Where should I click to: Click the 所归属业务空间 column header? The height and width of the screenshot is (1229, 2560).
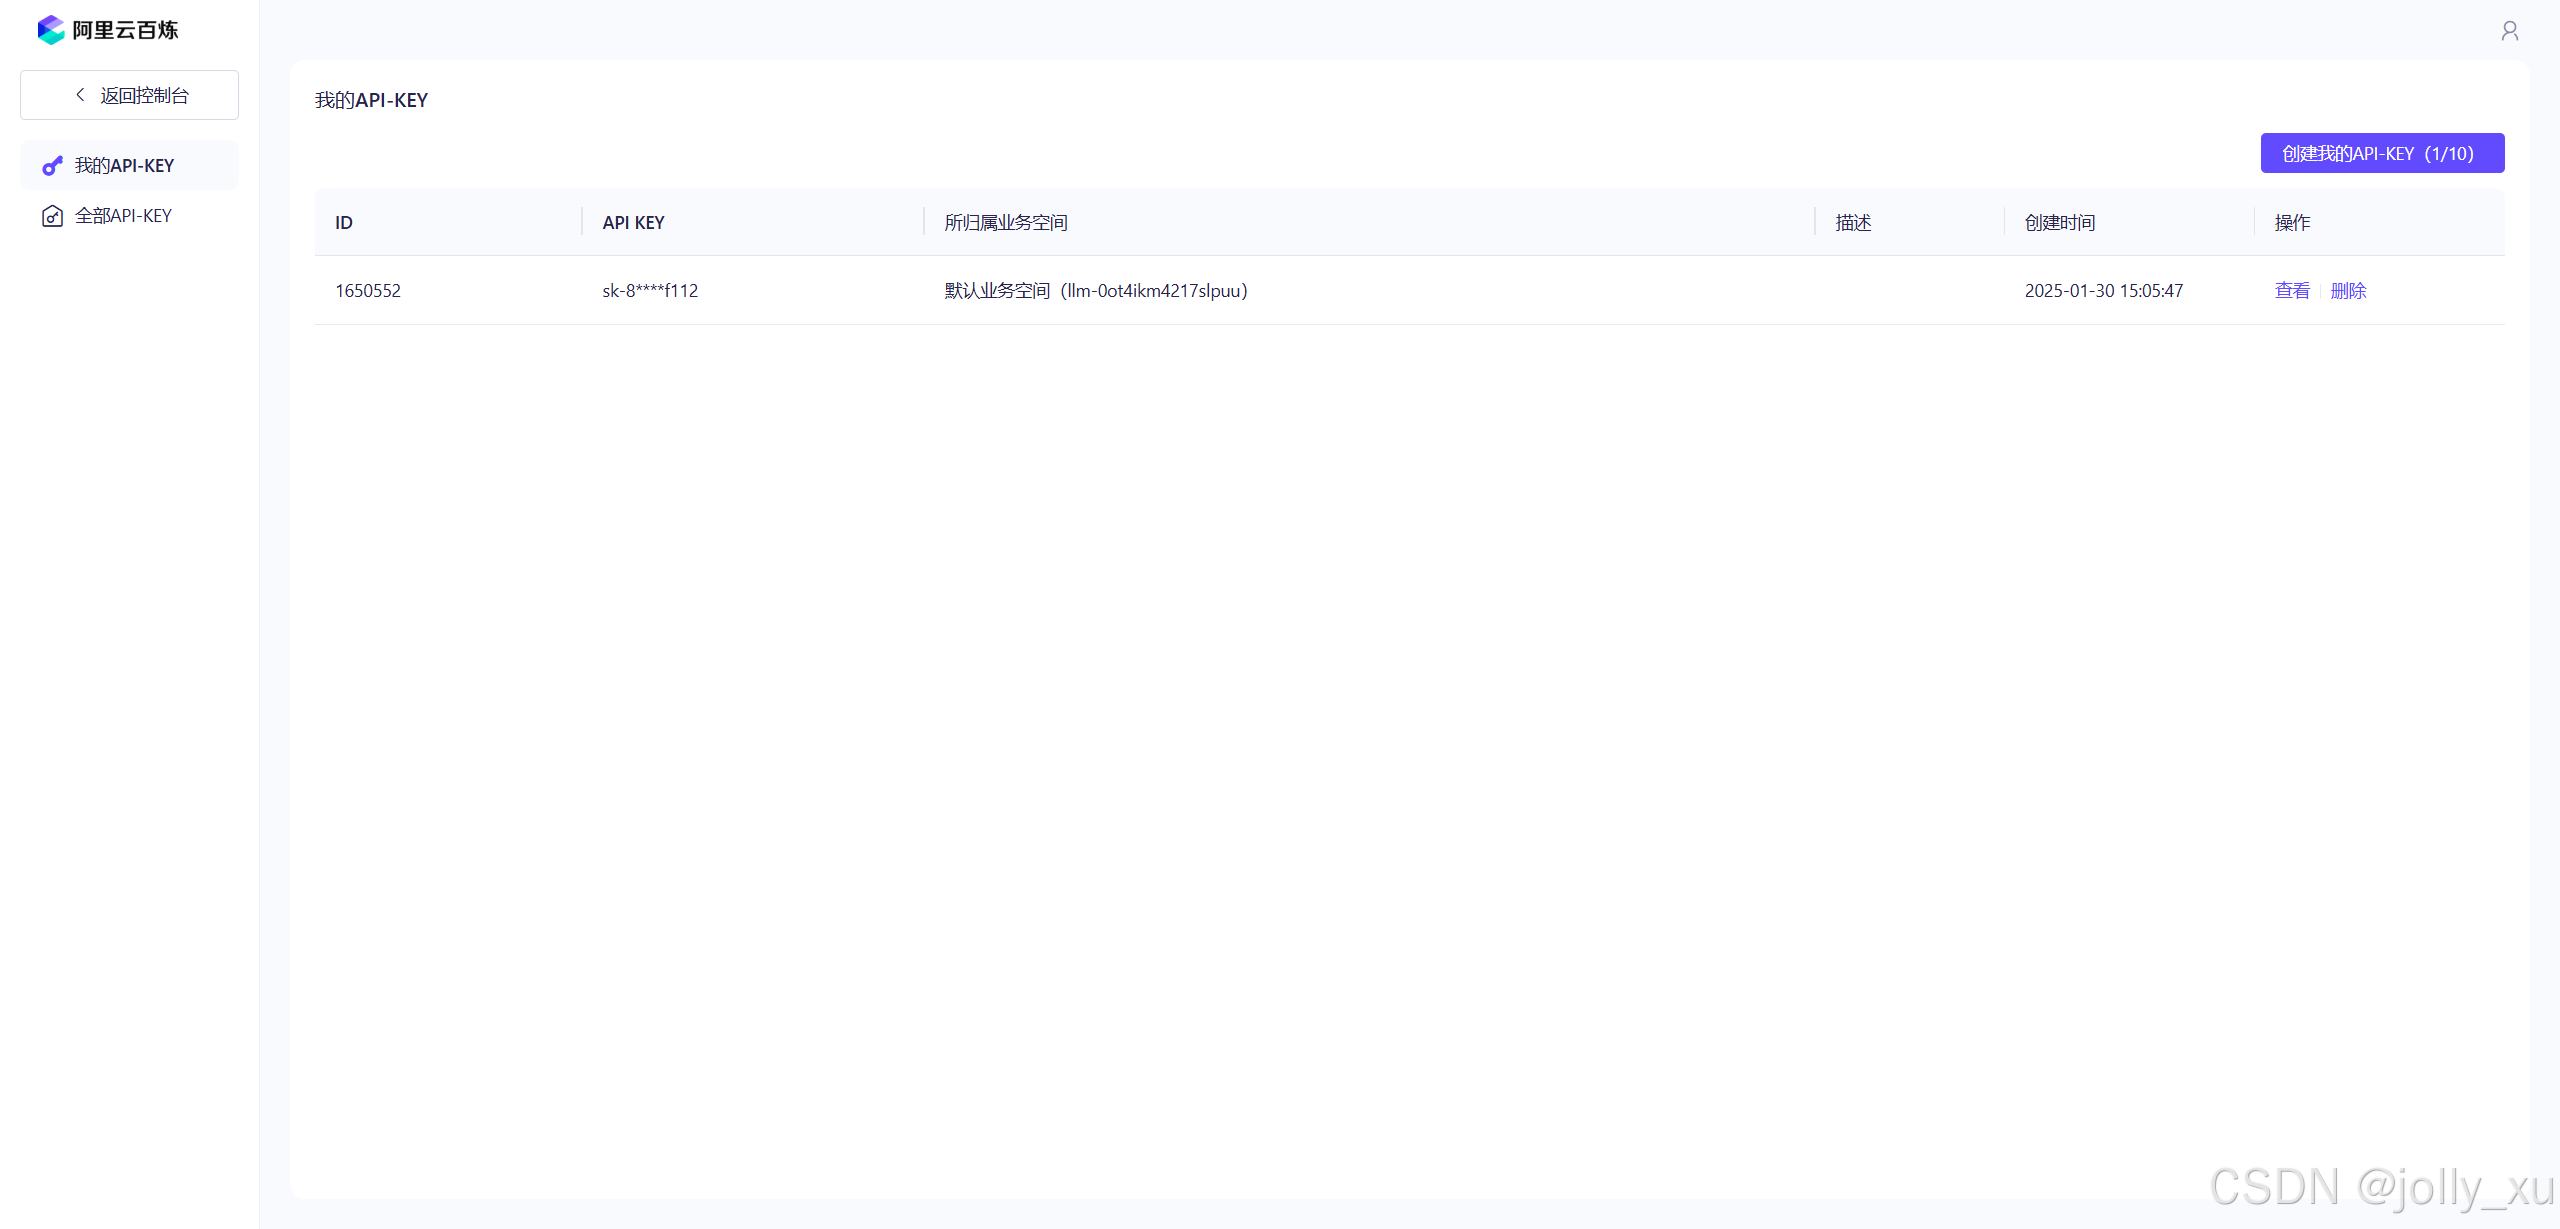point(1005,223)
